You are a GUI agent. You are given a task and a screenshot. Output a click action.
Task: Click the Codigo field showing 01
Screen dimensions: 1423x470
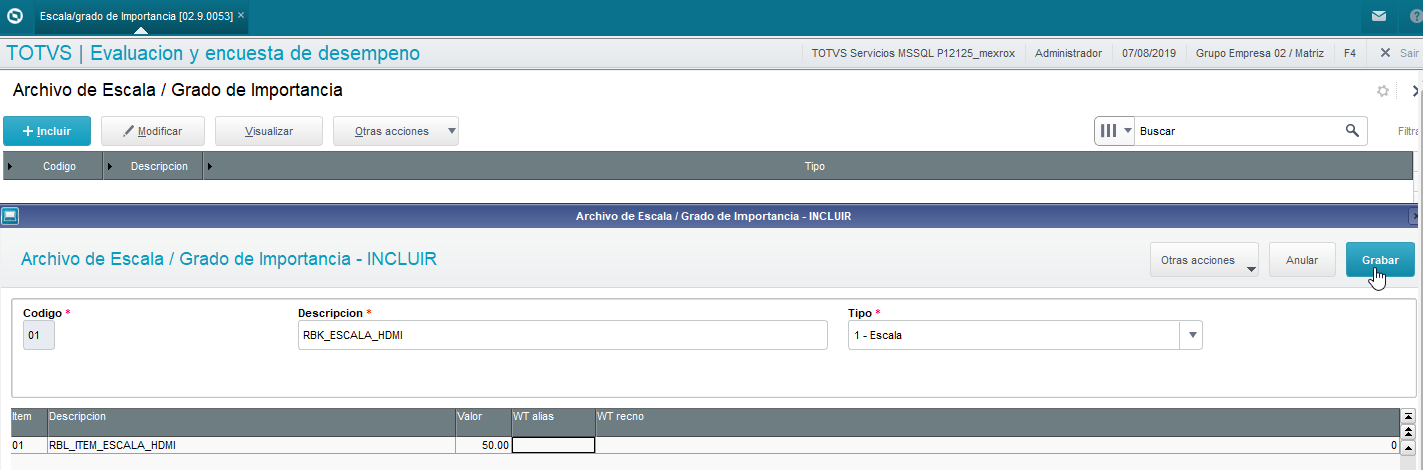[39, 335]
